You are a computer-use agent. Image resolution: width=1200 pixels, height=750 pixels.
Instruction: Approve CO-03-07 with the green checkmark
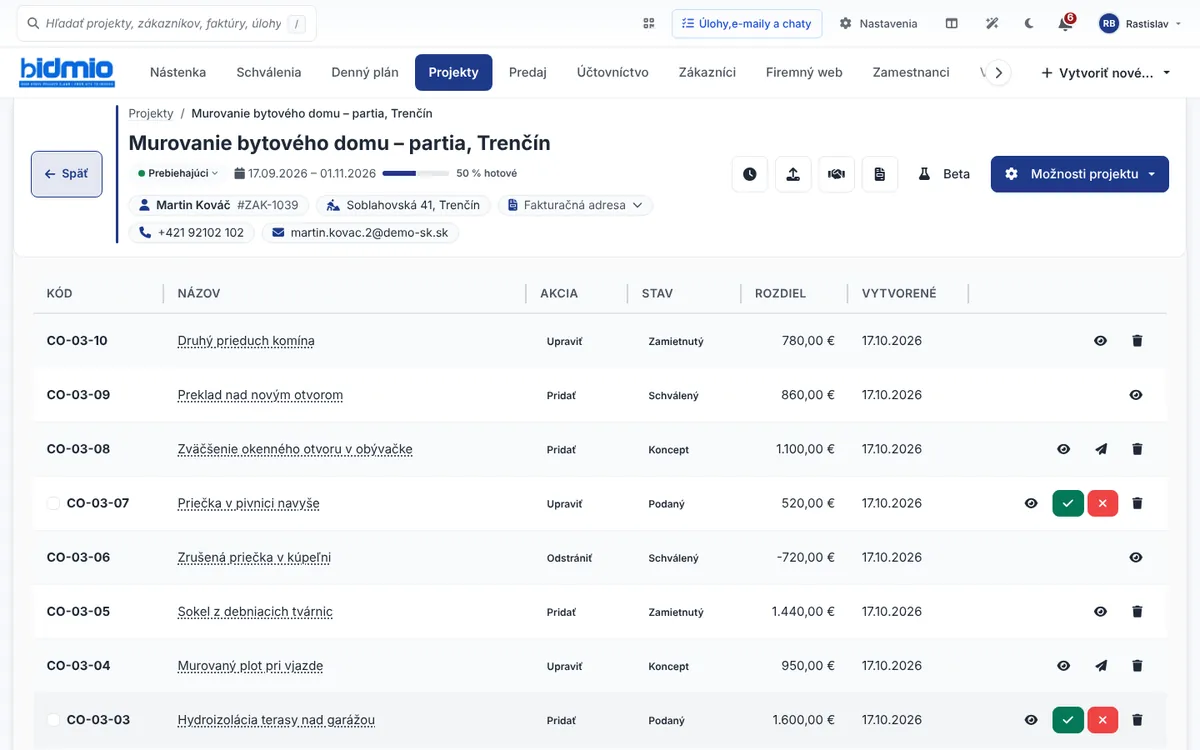1068,503
